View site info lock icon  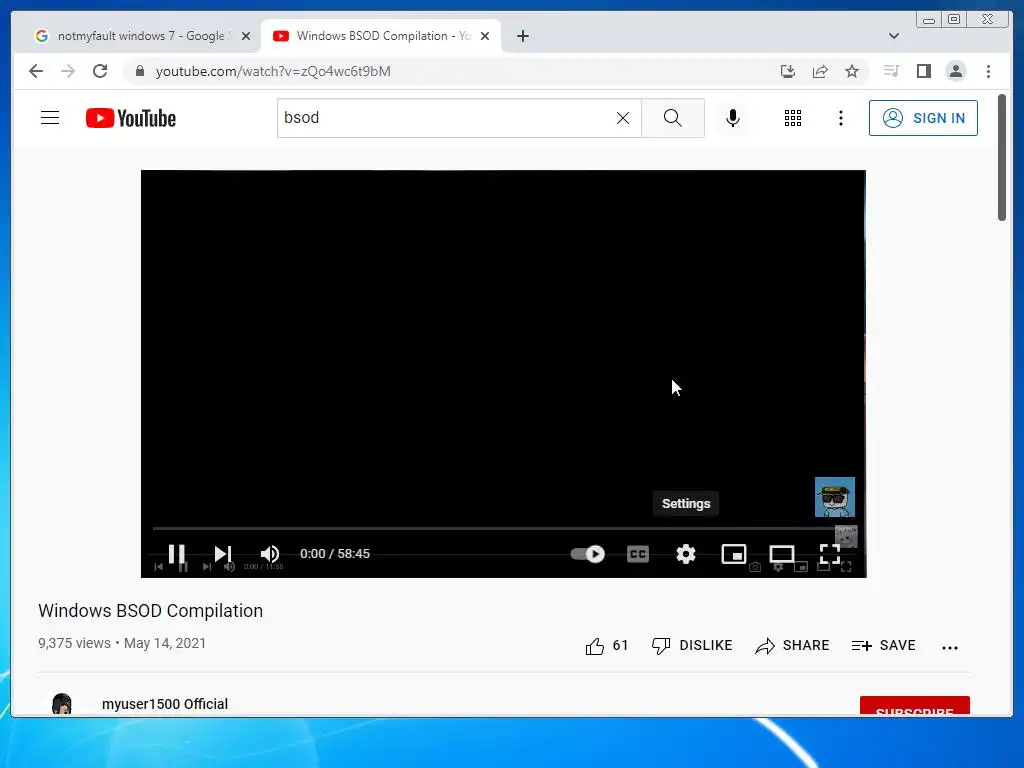click(139, 71)
